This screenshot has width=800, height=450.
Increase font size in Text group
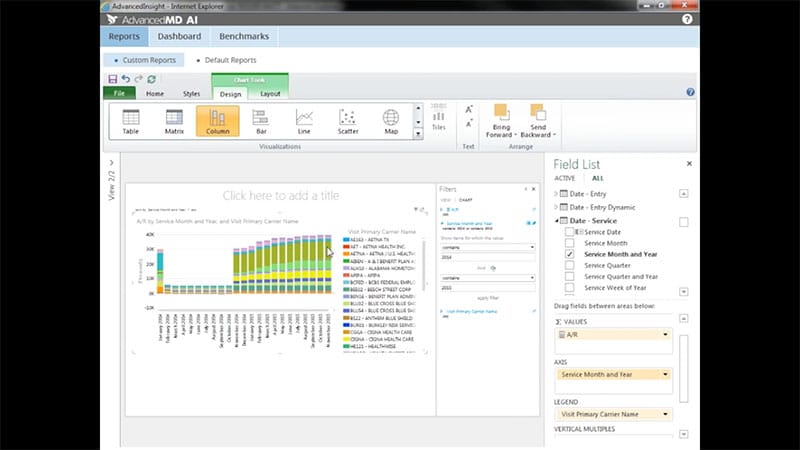[x=468, y=110]
